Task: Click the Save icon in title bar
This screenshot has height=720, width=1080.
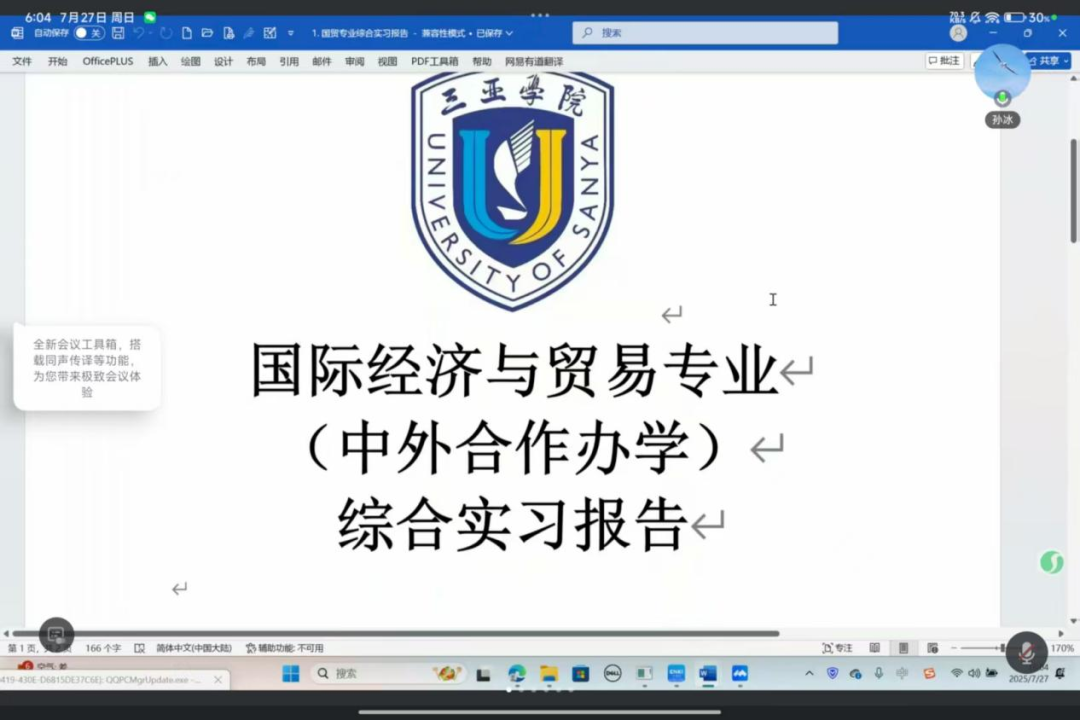Action: point(118,33)
